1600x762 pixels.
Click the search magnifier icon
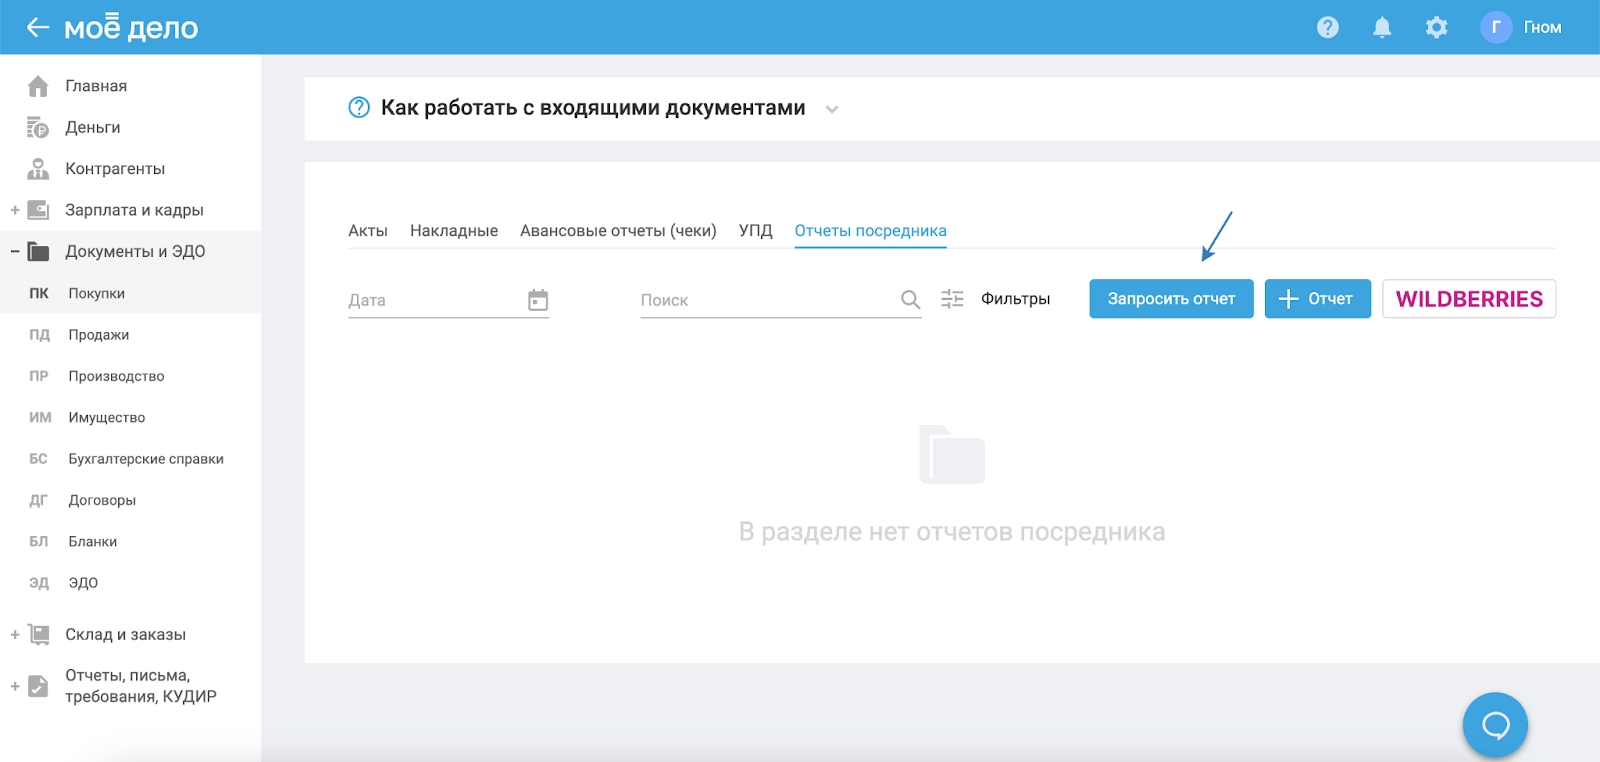(910, 299)
